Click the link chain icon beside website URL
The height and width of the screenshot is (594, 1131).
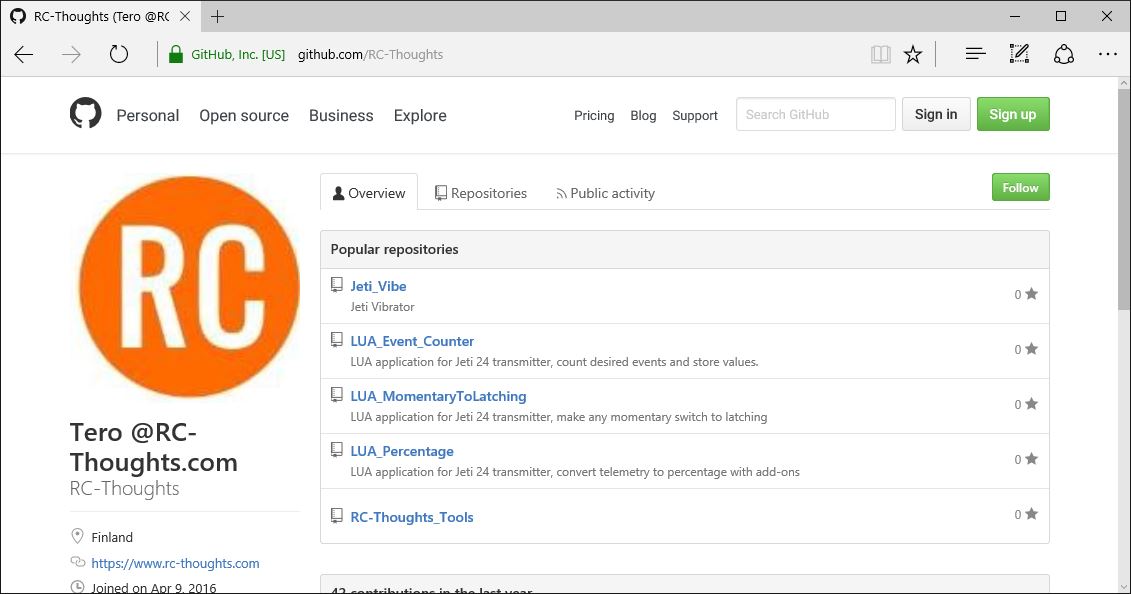(77, 562)
